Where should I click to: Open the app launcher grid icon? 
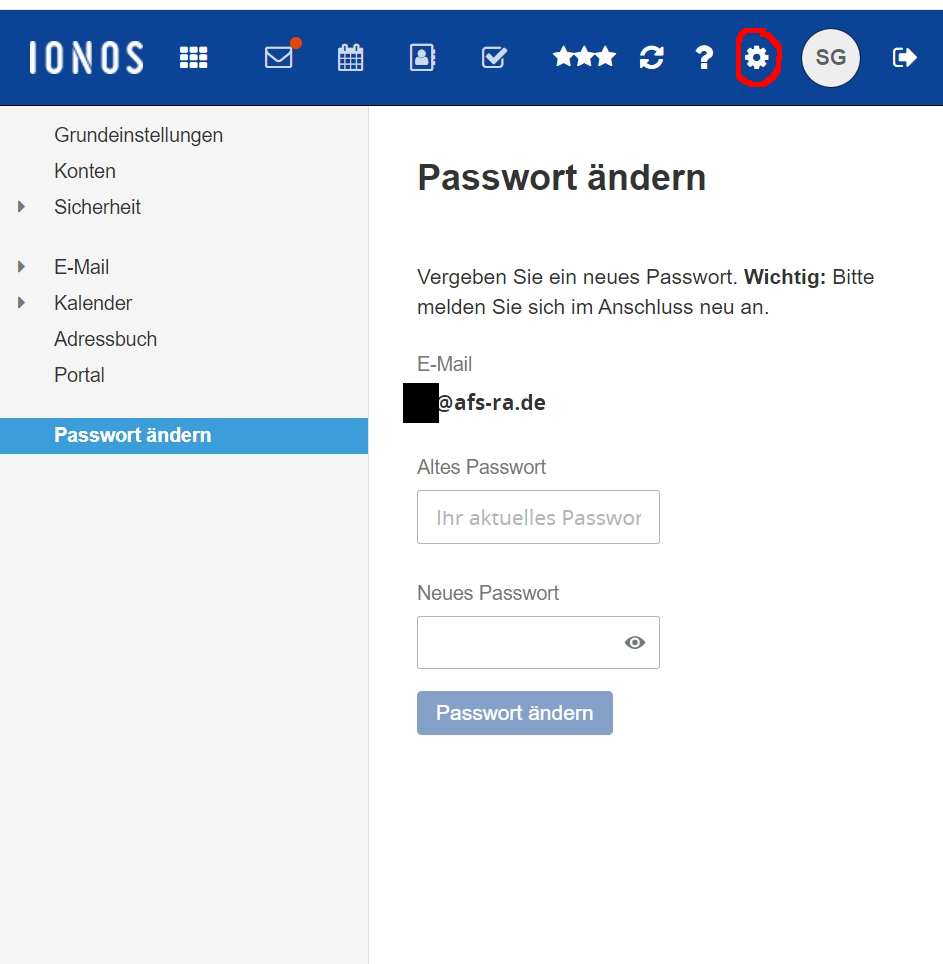coord(194,57)
